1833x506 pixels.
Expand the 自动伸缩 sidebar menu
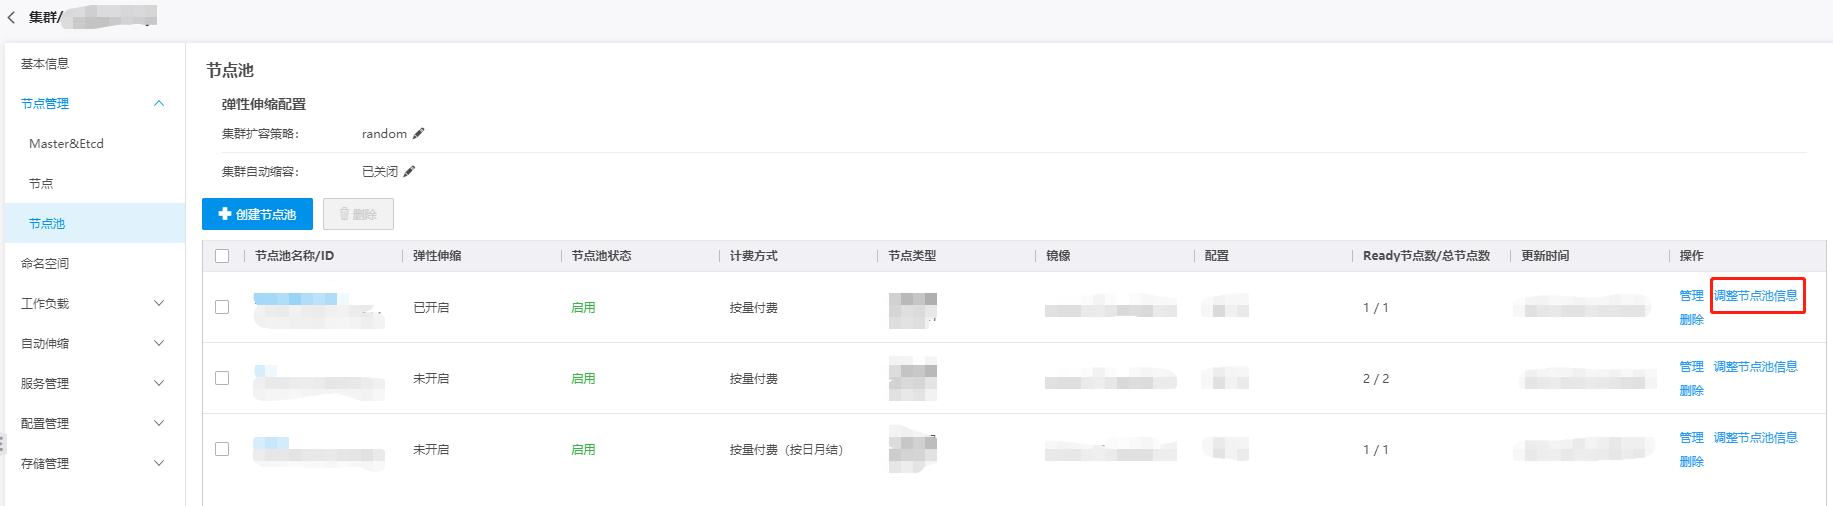click(158, 343)
